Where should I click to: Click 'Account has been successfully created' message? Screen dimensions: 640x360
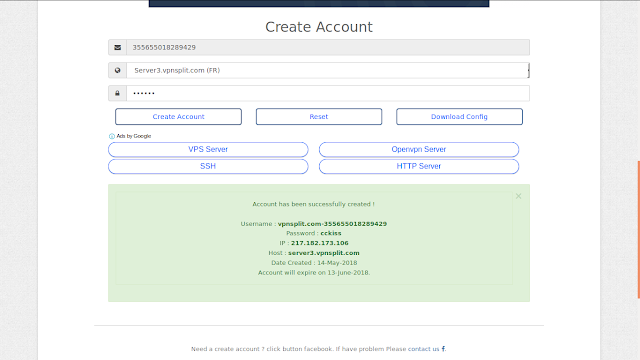click(313, 204)
